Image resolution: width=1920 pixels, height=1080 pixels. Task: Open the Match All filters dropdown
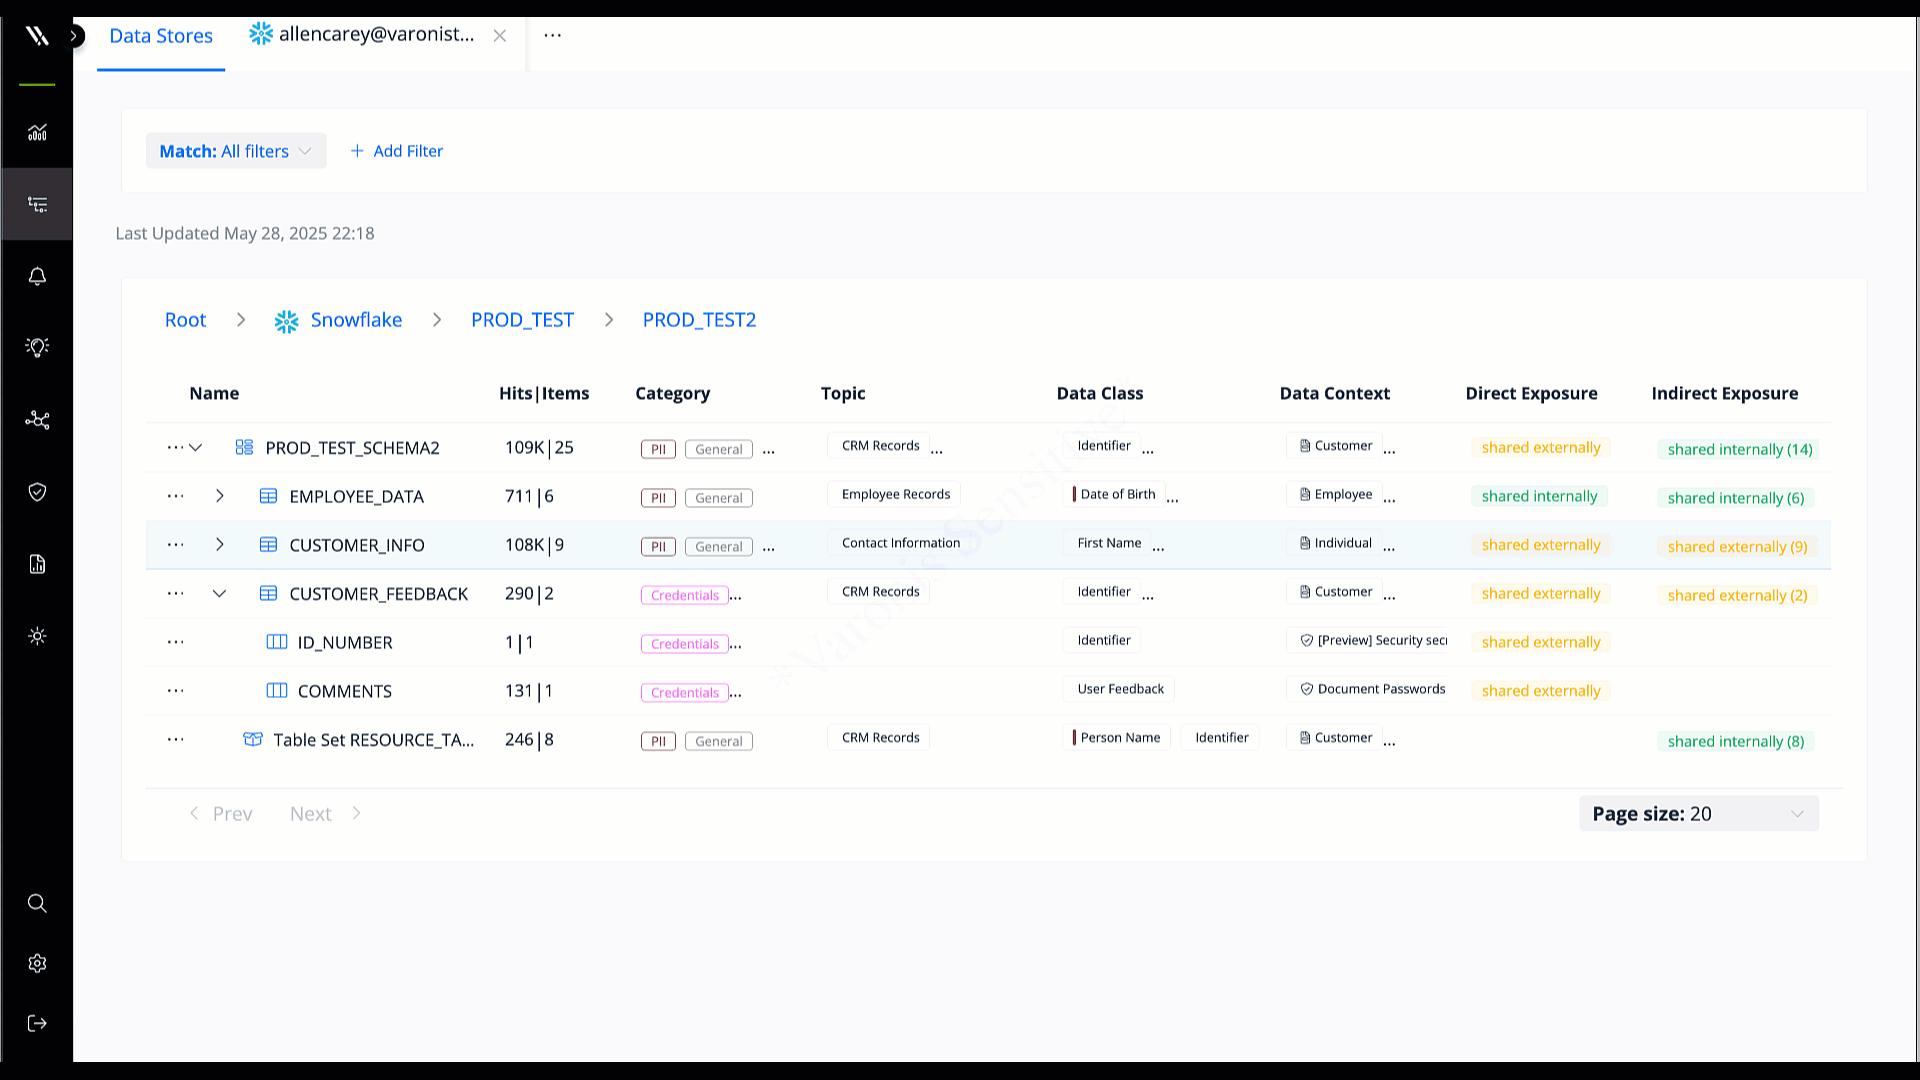tap(235, 150)
